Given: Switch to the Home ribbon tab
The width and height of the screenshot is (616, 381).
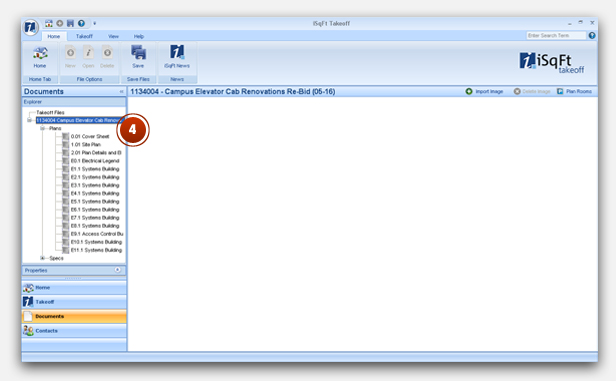Looking at the screenshot, I should click(54, 36).
